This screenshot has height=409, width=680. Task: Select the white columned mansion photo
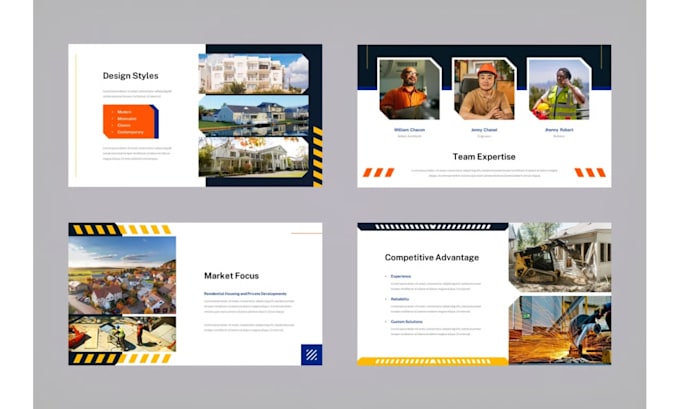(253, 157)
